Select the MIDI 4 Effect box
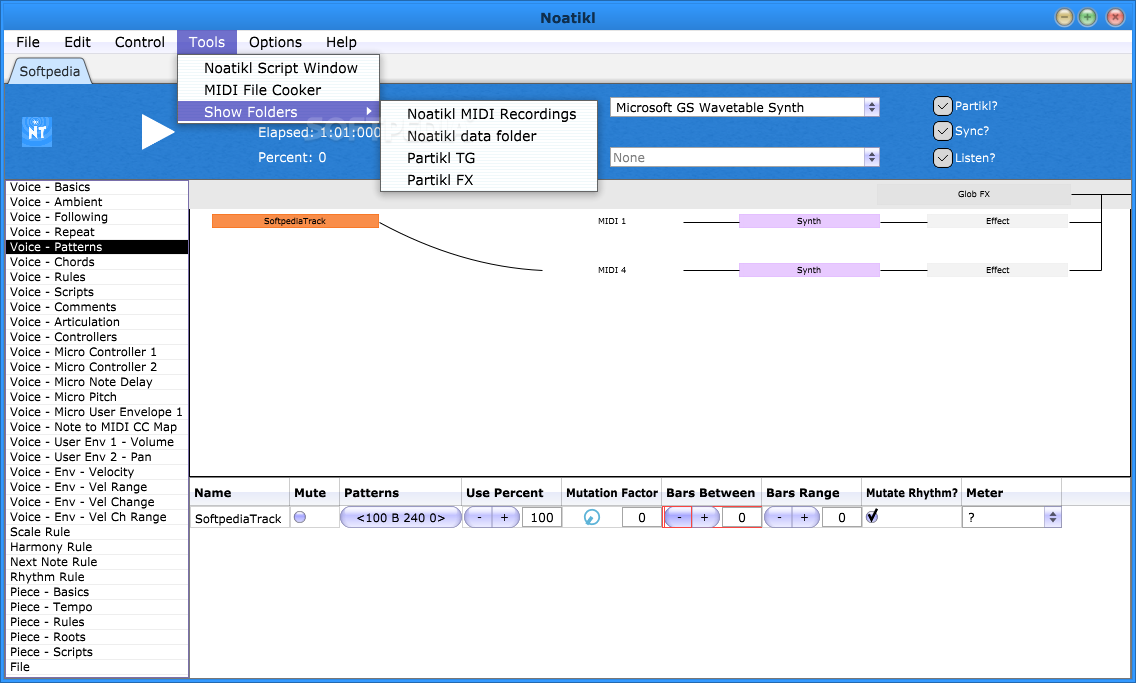This screenshot has width=1136, height=683. coord(998,270)
